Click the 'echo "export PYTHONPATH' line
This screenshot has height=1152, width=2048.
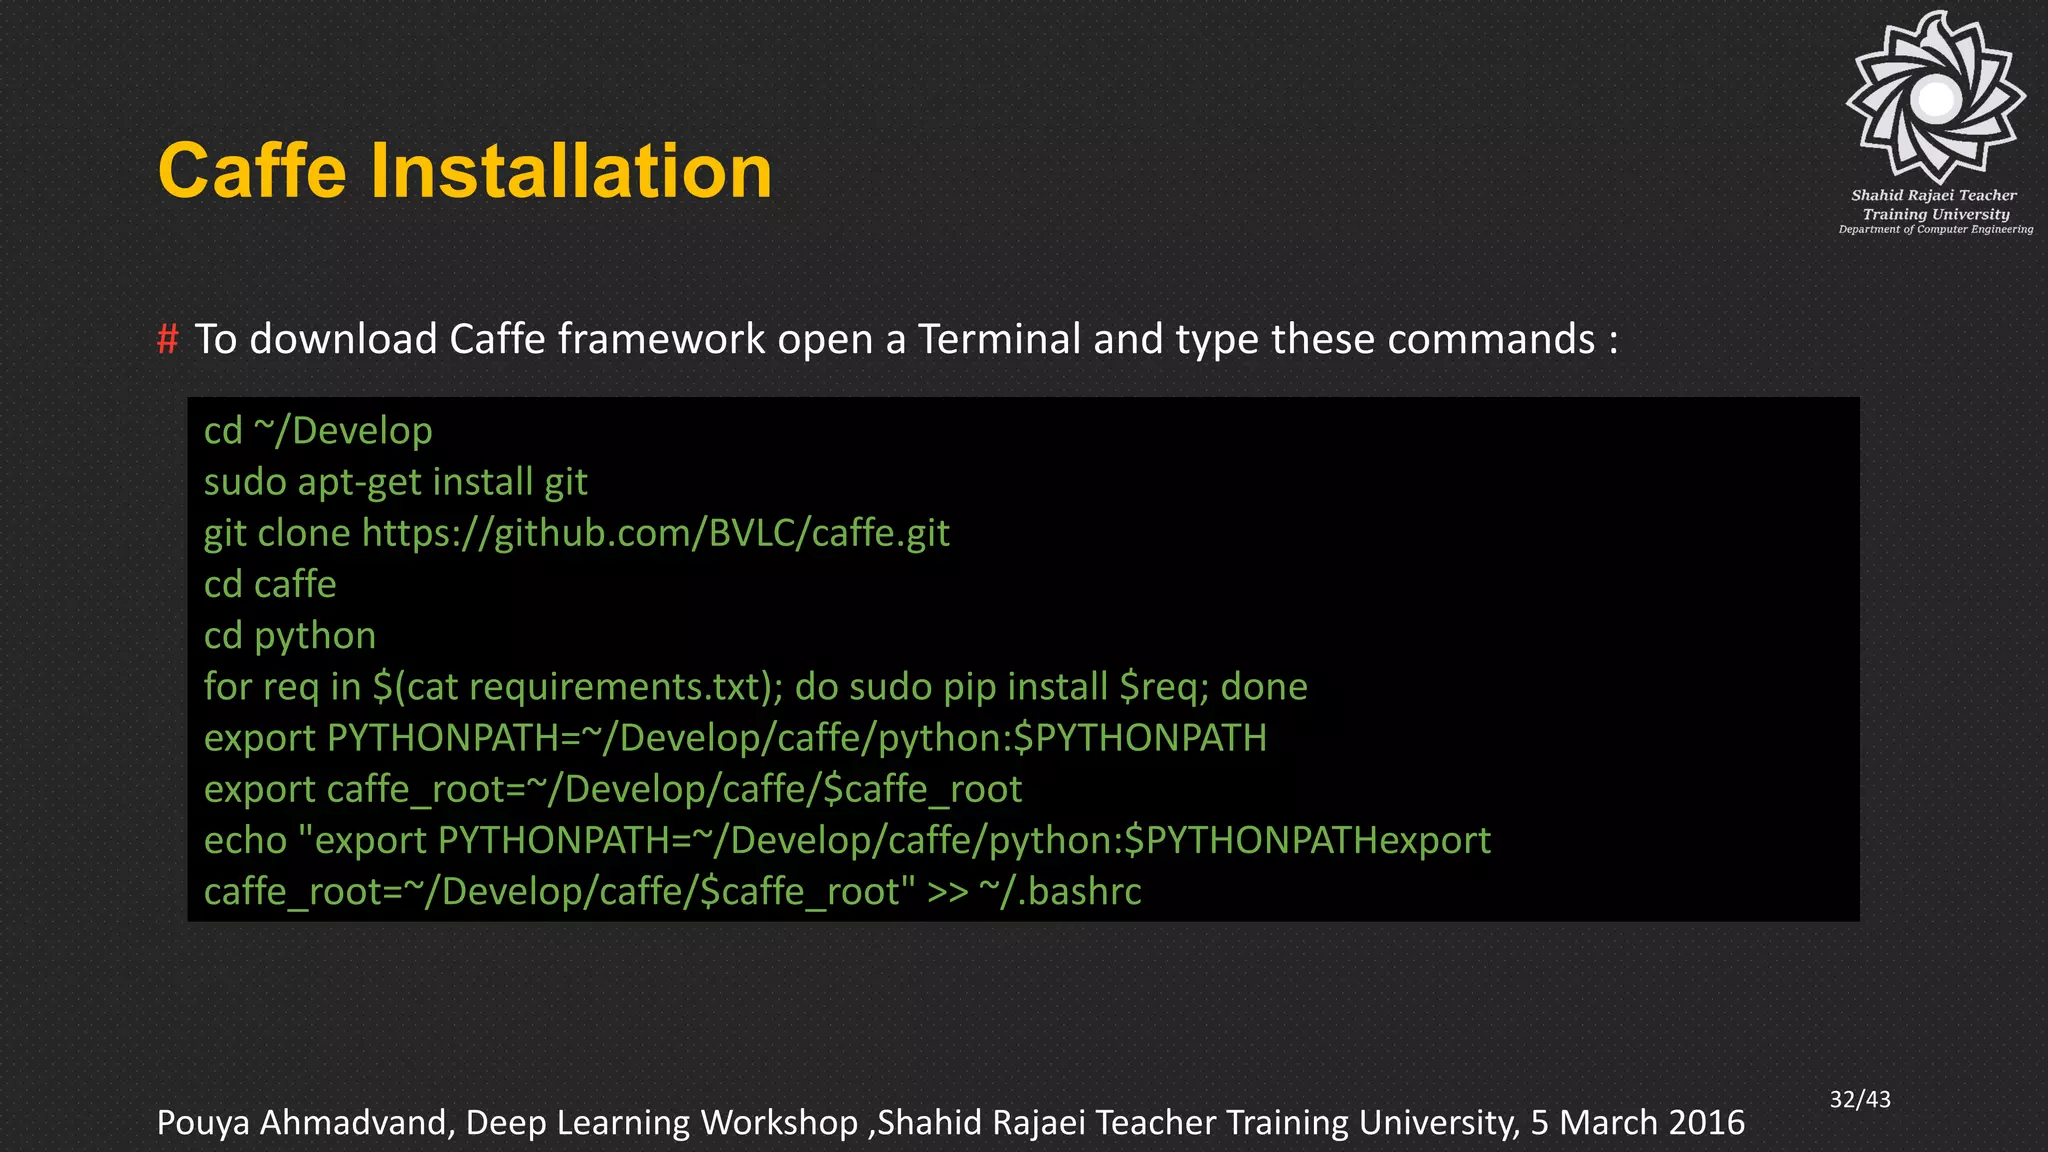pyautogui.click(x=847, y=841)
